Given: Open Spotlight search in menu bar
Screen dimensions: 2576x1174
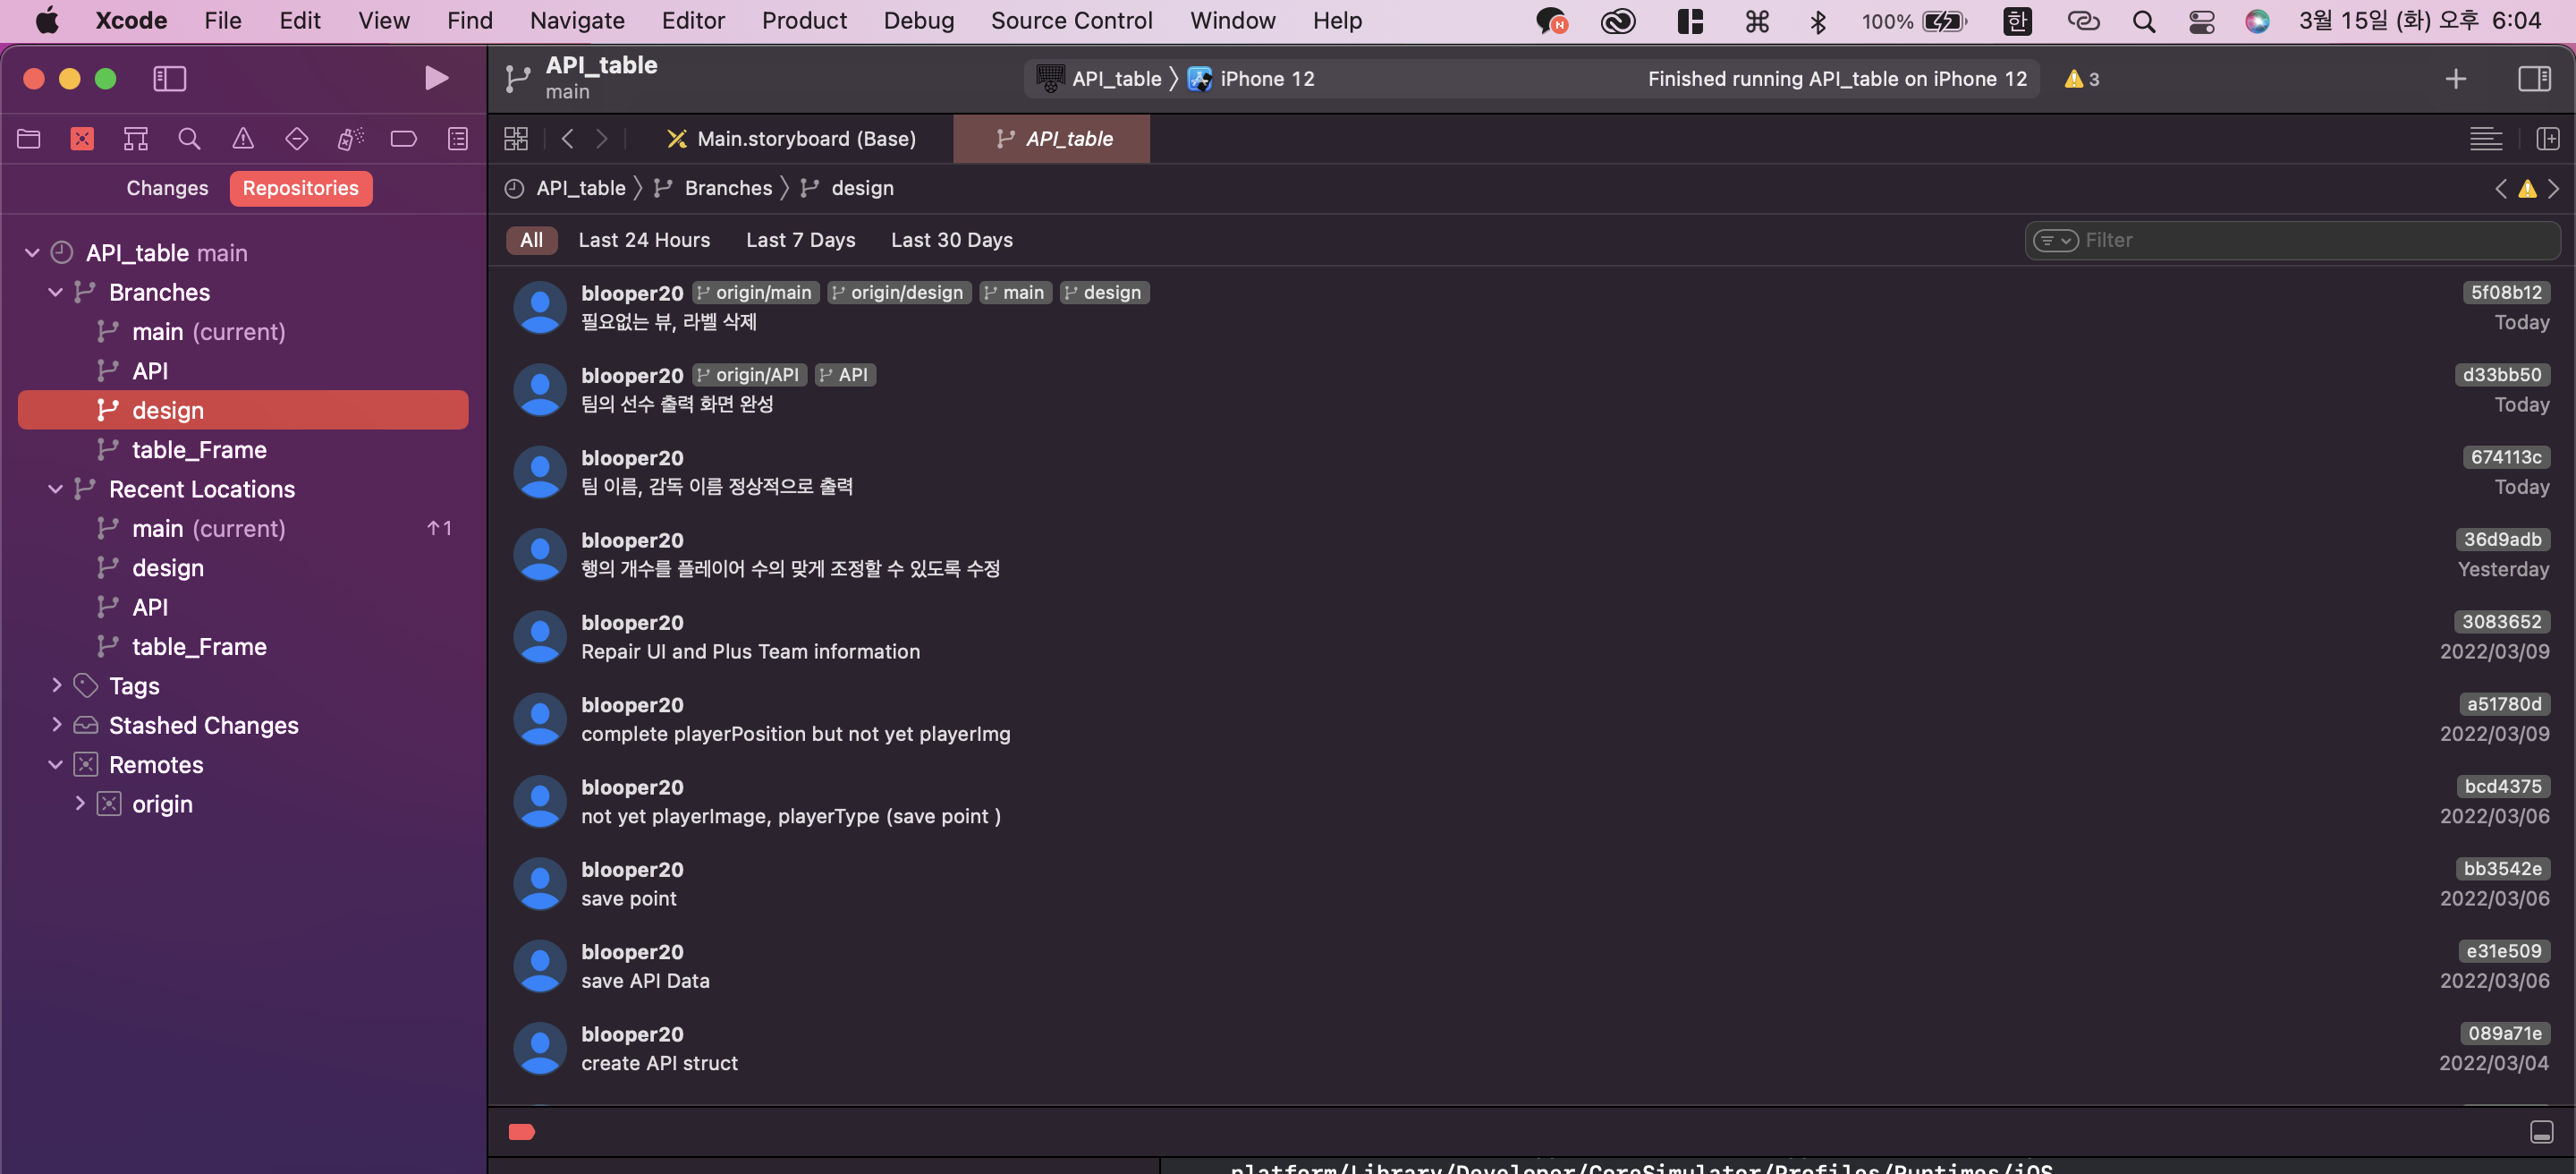Looking at the screenshot, I should pos(2142,21).
